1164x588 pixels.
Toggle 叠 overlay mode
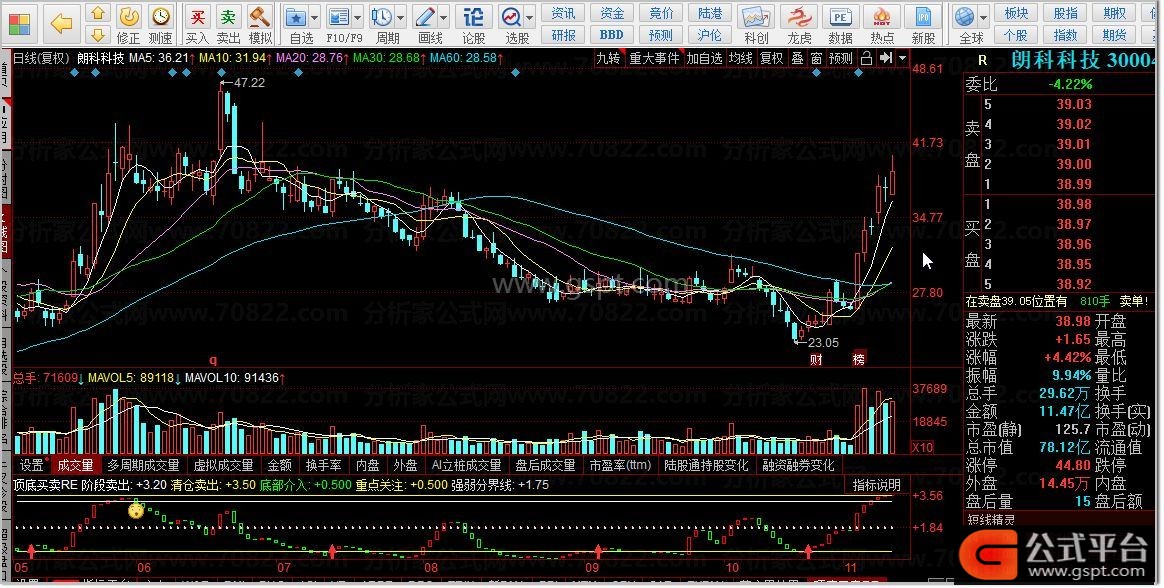797,58
